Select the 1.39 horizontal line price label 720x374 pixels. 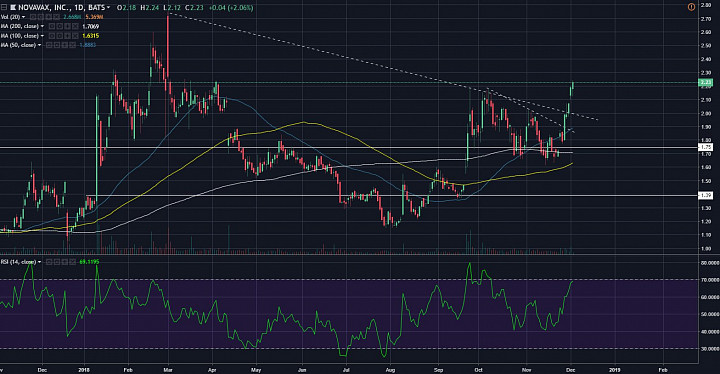[x=705, y=195]
